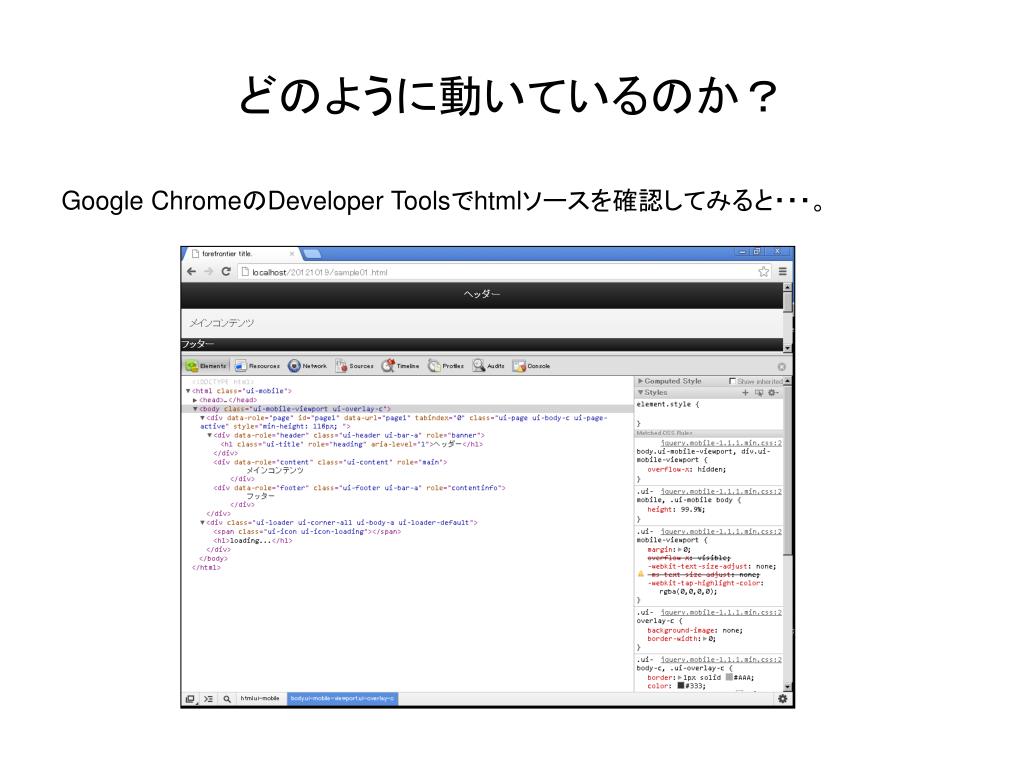Viewport: 1024px width, 768px height.
Task: Click the フッター footer bar on page
Action: coord(482,344)
